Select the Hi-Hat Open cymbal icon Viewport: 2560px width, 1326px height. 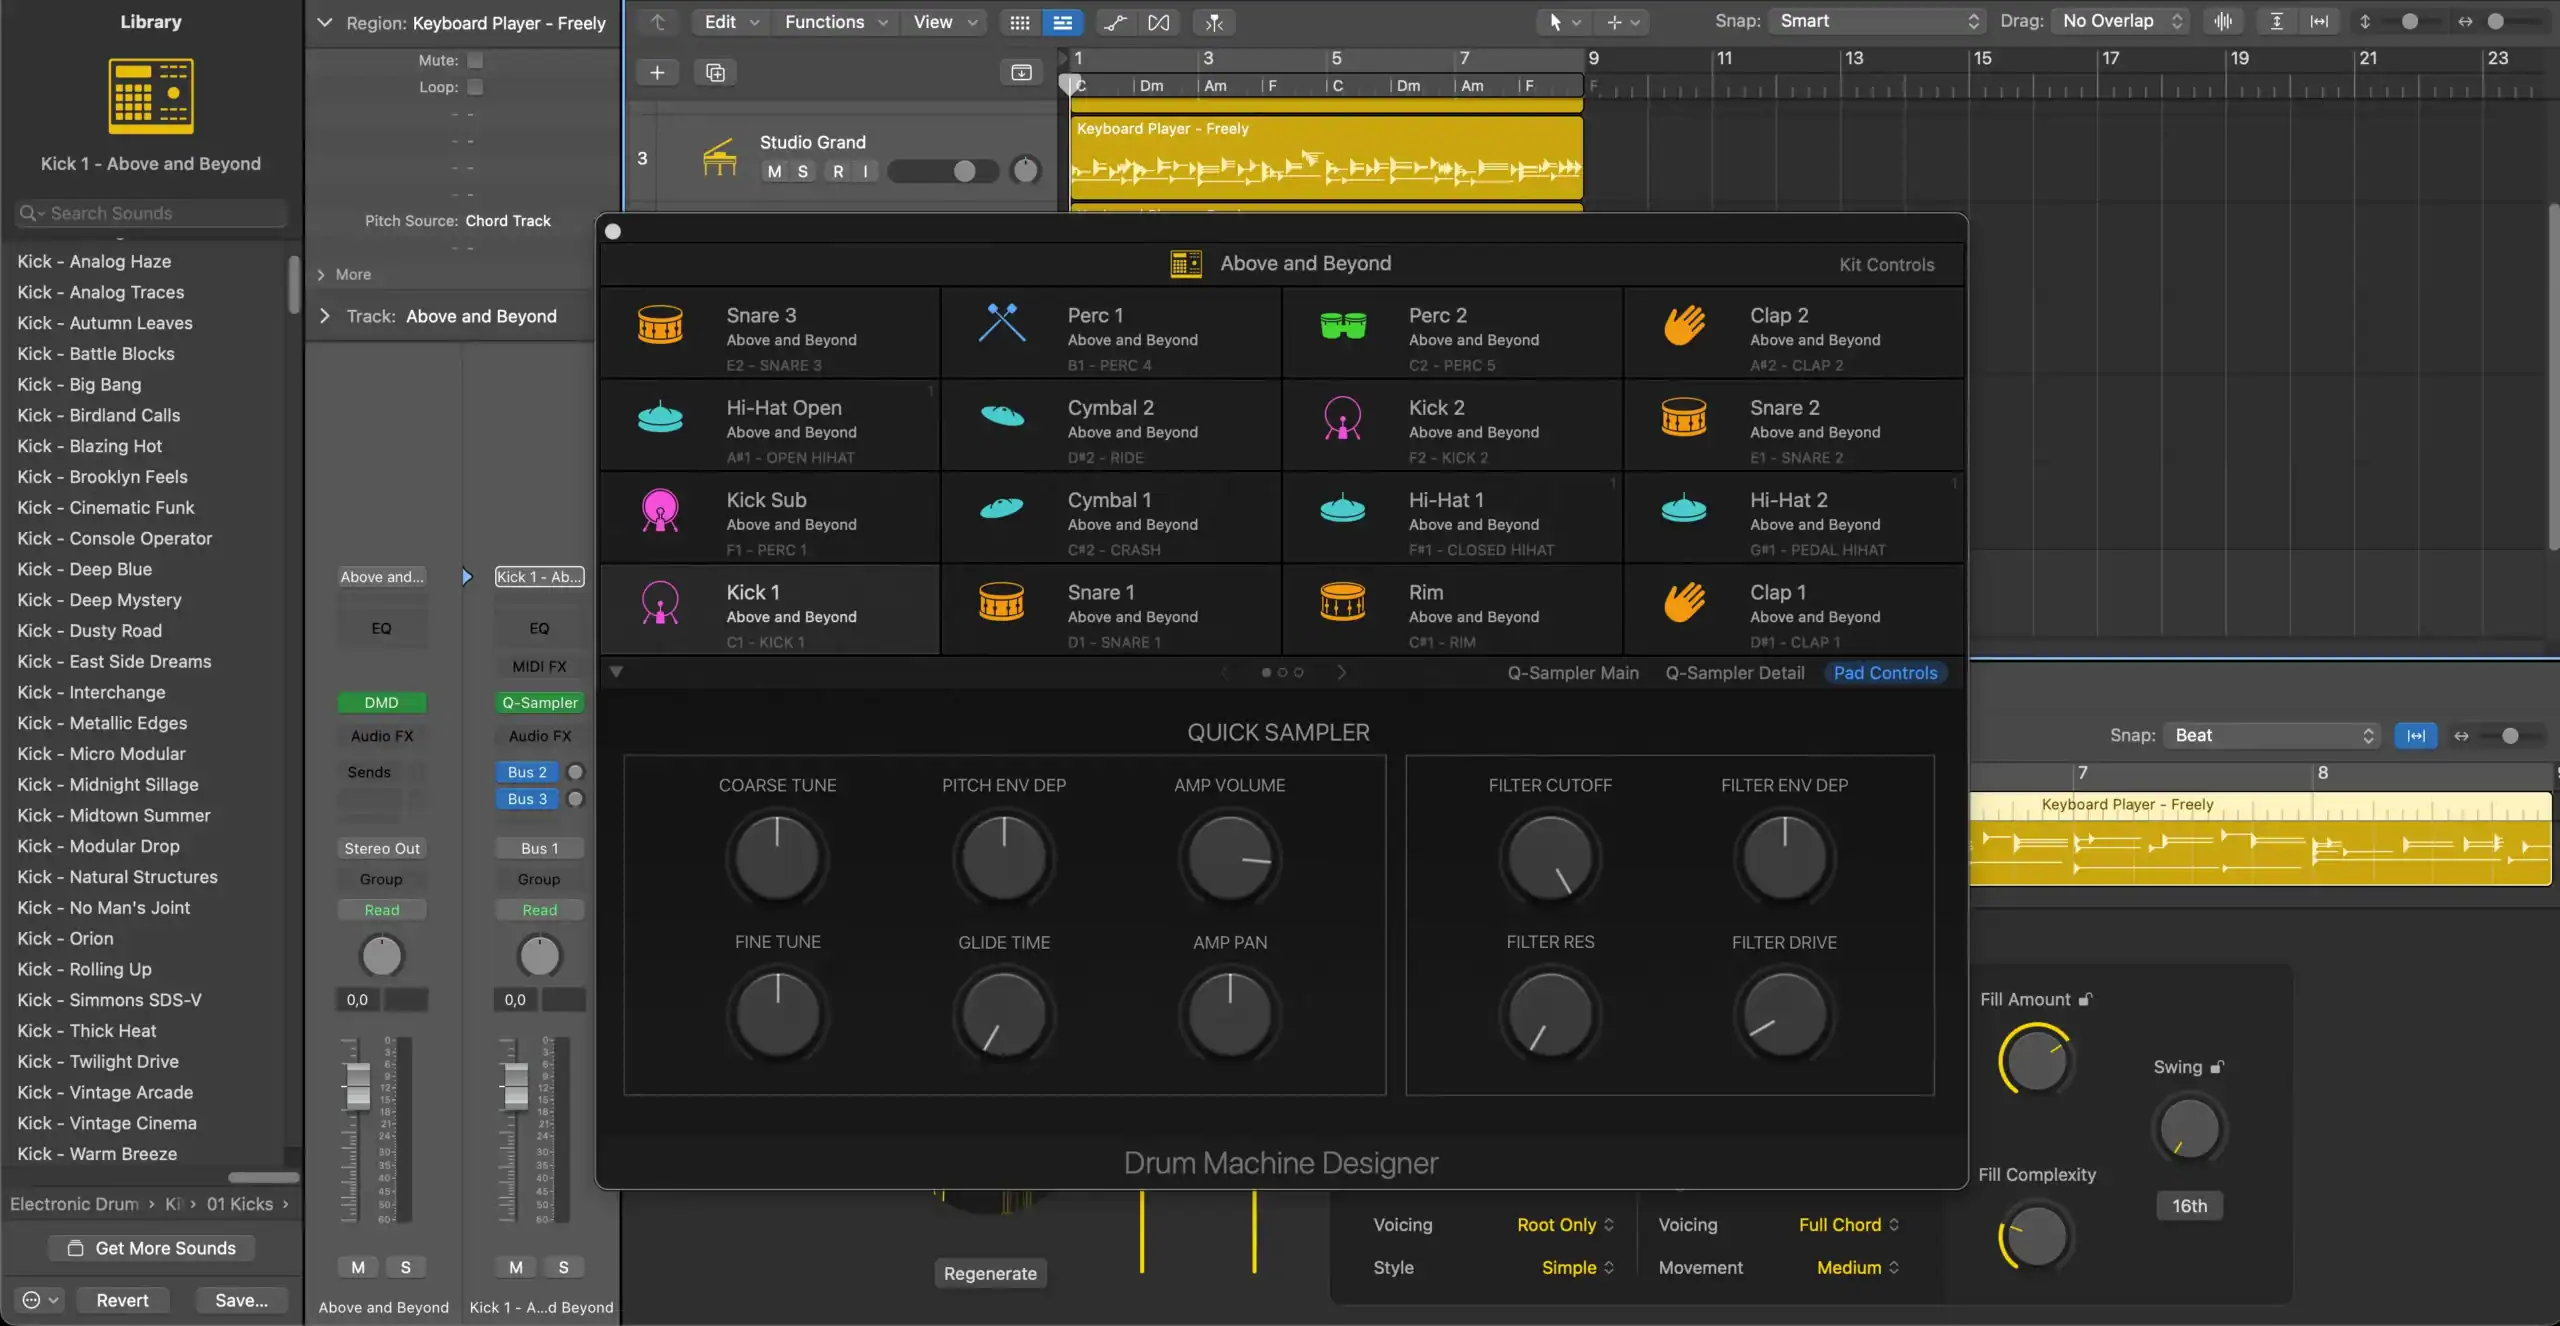660,417
